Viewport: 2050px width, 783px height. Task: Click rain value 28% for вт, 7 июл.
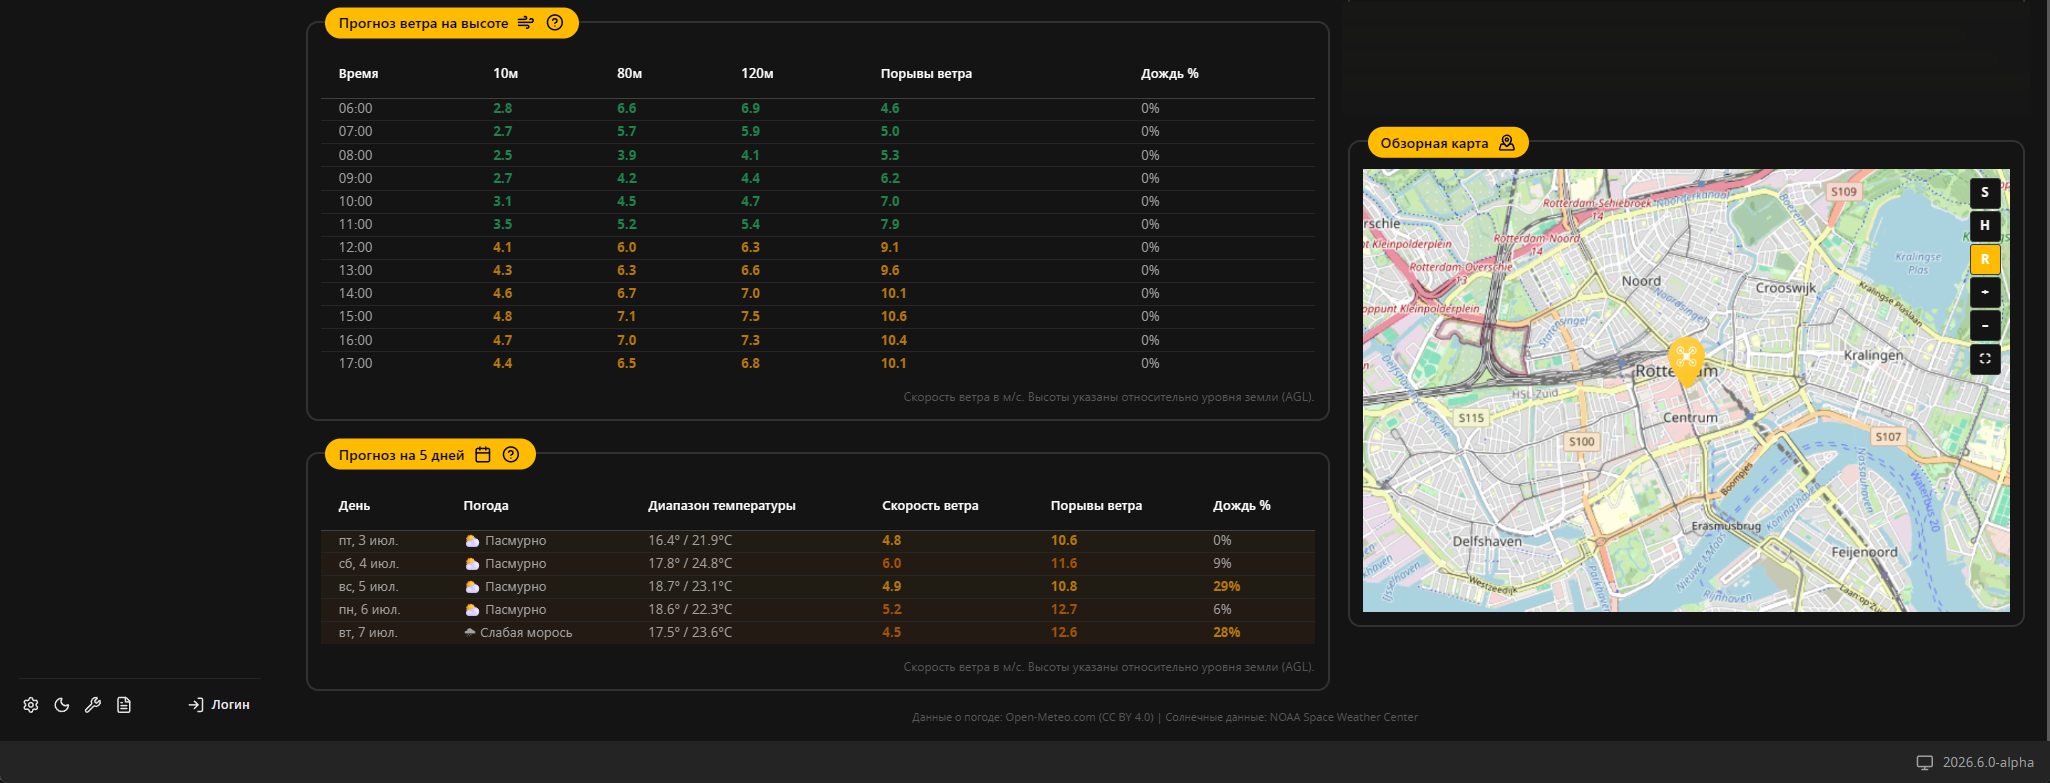click(1226, 632)
